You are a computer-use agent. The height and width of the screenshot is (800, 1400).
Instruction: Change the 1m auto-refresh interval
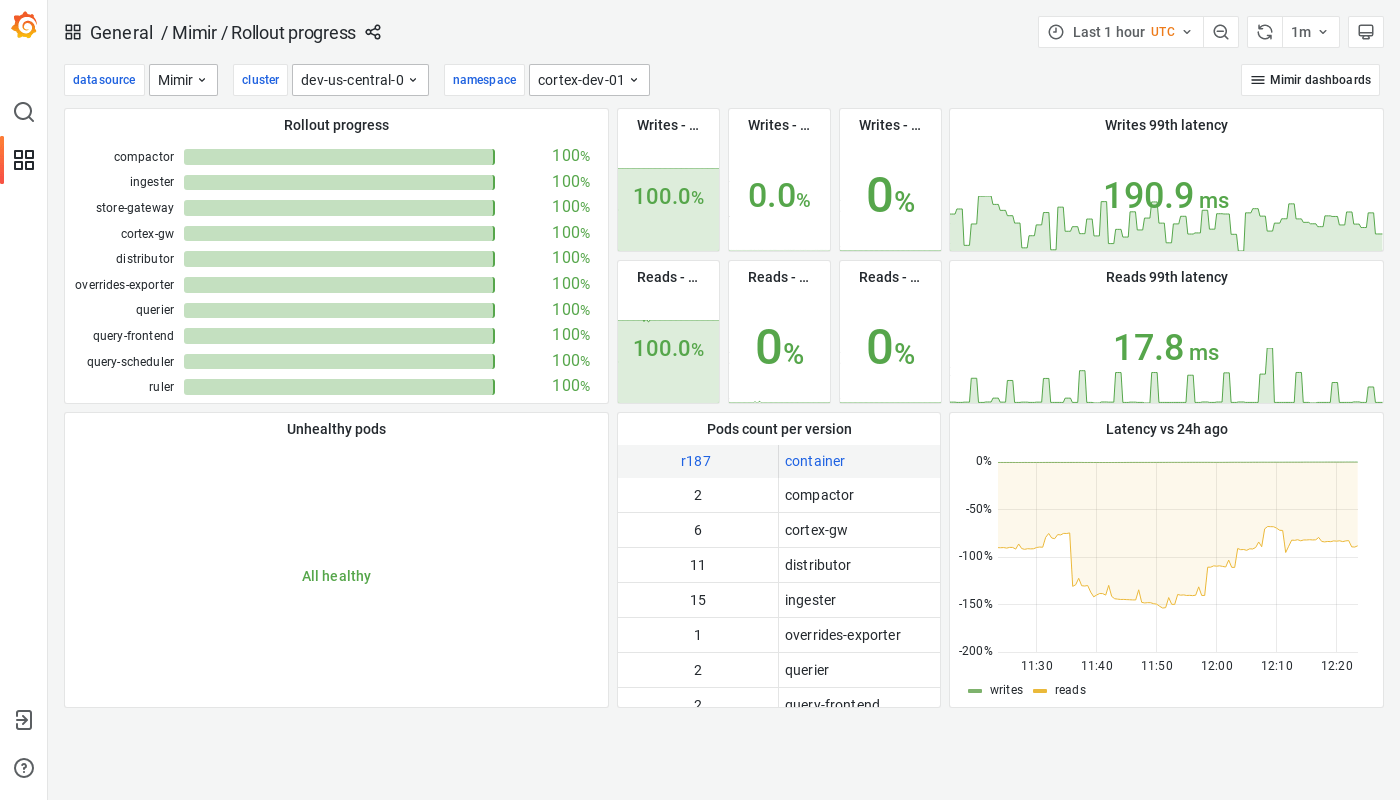[1310, 31]
